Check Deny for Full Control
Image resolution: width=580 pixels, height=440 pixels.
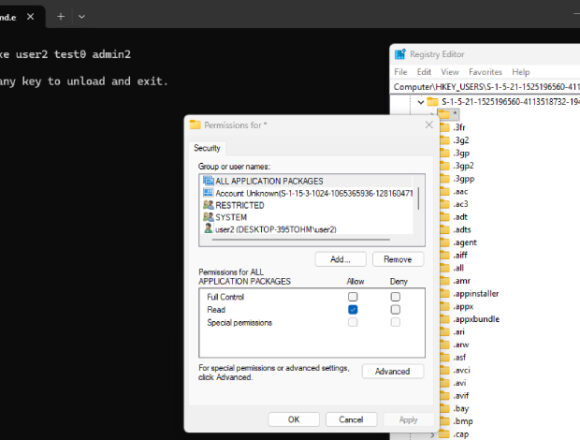point(395,297)
